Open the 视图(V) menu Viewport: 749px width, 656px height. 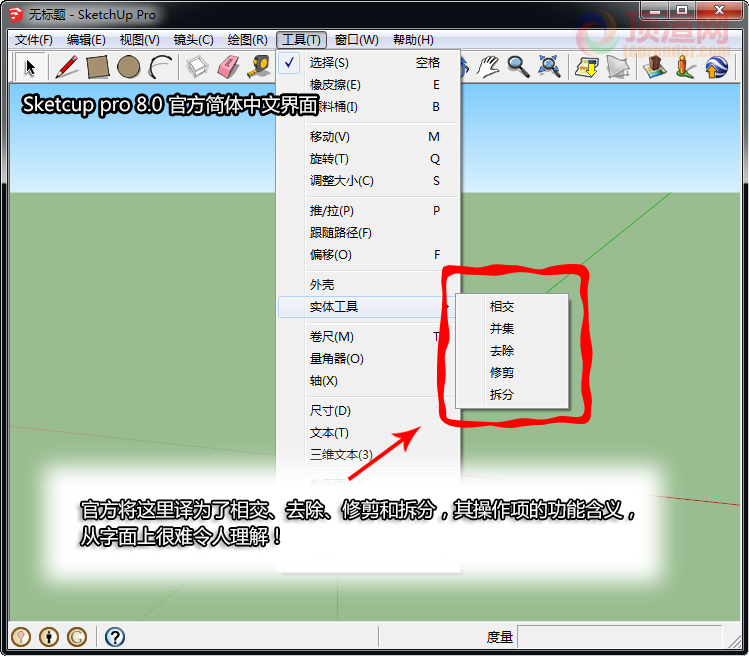tap(139, 40)
